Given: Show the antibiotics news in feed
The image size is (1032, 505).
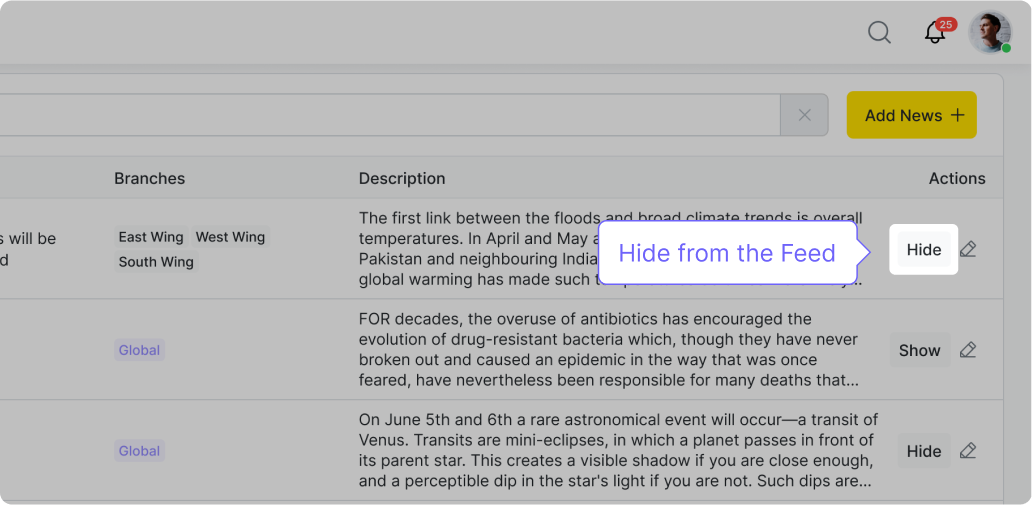Looking at the screenshot, I should [x=919, y=350].
